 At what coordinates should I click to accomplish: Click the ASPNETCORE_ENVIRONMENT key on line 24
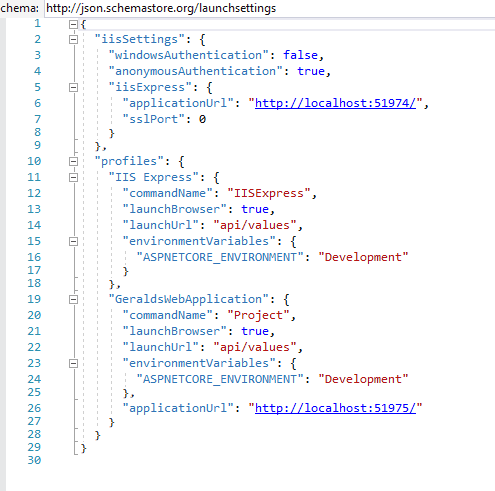pyautogui.click(x=220, y=379)
